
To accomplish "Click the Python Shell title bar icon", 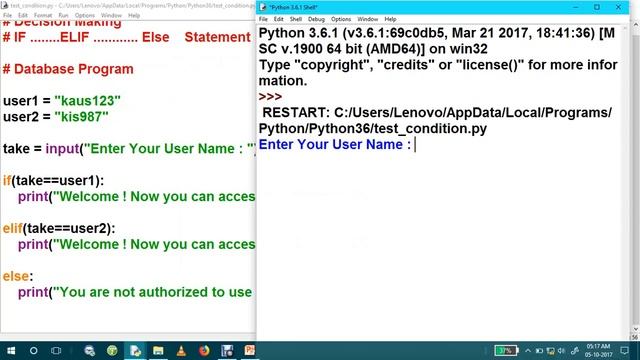I will click(262, 7).
